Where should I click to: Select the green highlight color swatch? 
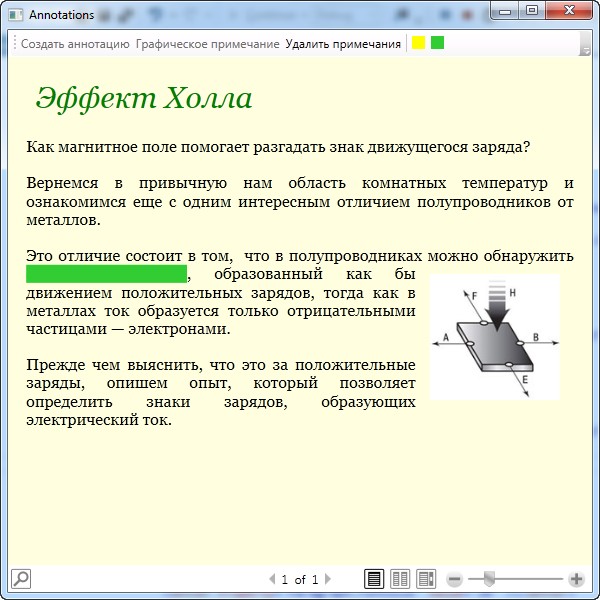437,42
